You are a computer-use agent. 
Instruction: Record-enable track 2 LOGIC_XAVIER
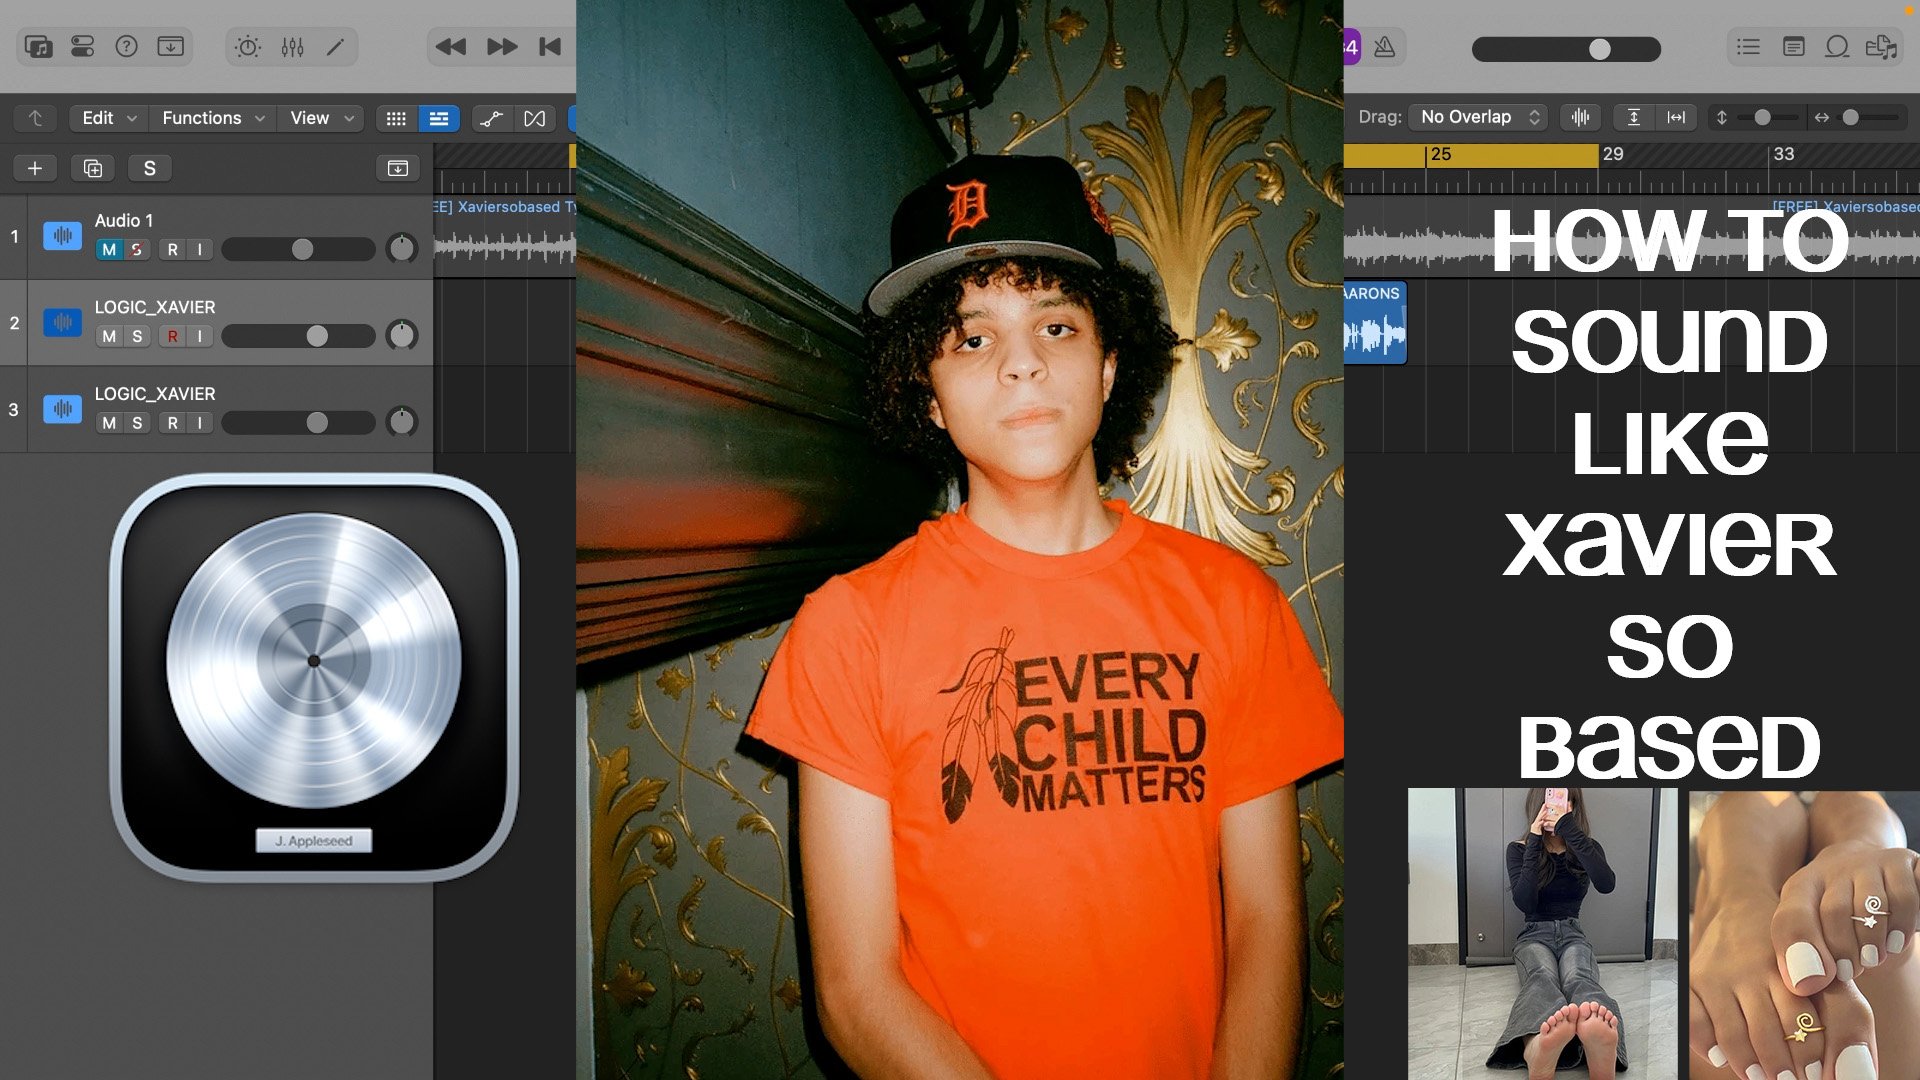point(173,336)
